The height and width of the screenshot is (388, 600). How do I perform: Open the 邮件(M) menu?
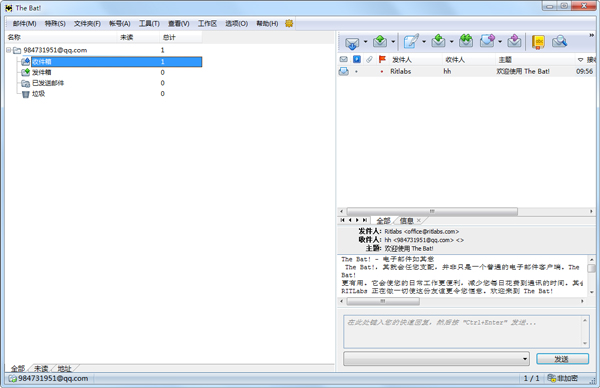tap(24, 24)
